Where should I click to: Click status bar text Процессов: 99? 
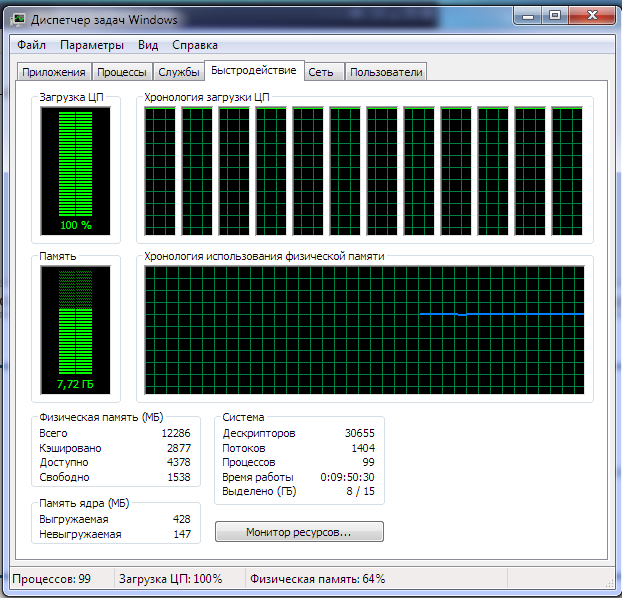(x=51, y=579)
